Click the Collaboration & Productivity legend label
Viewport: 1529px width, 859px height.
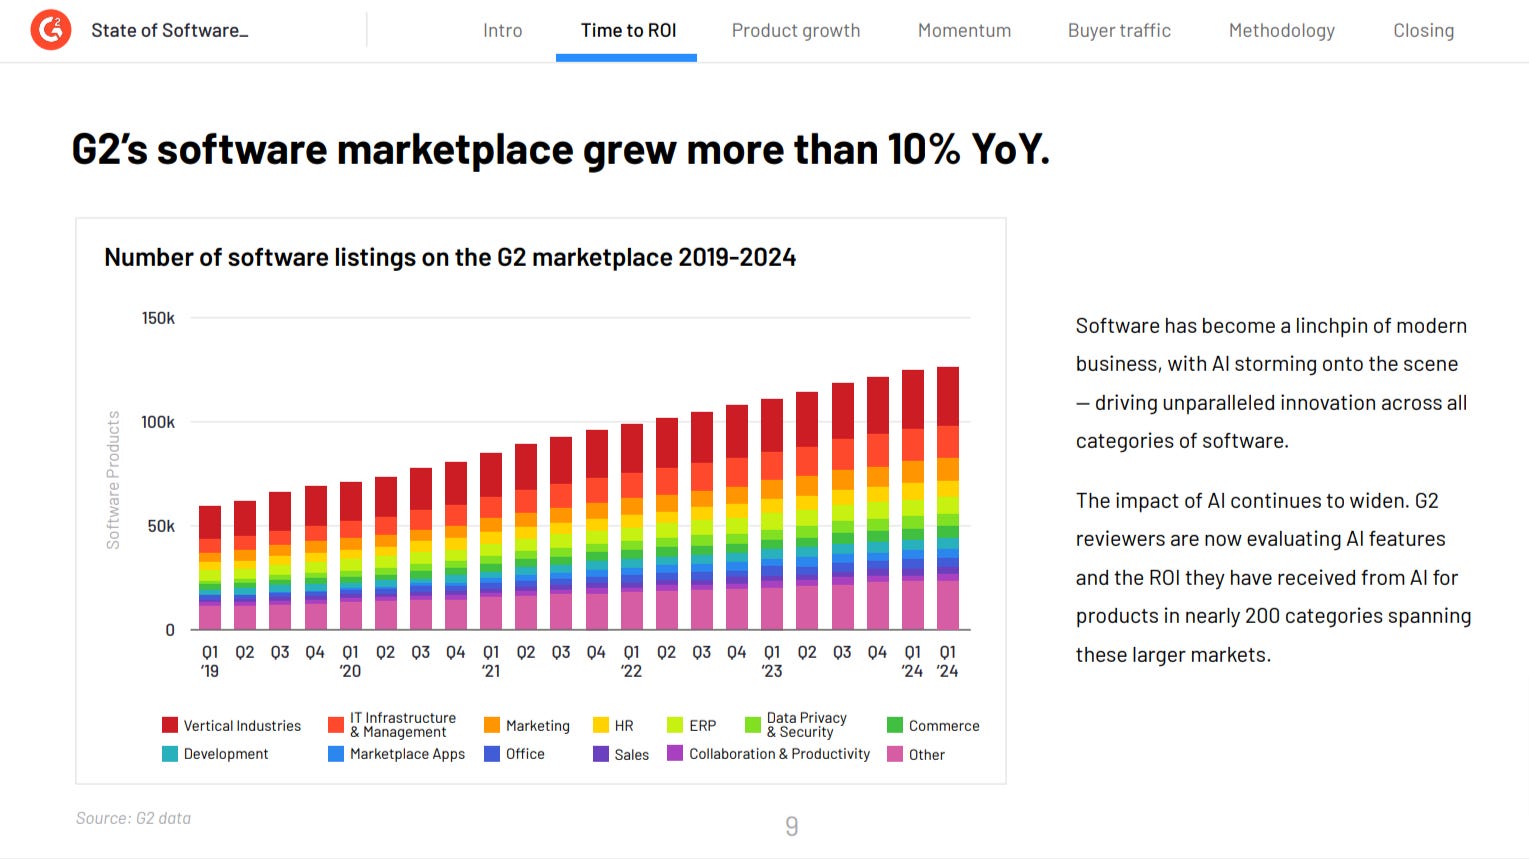tap(779, 753)
